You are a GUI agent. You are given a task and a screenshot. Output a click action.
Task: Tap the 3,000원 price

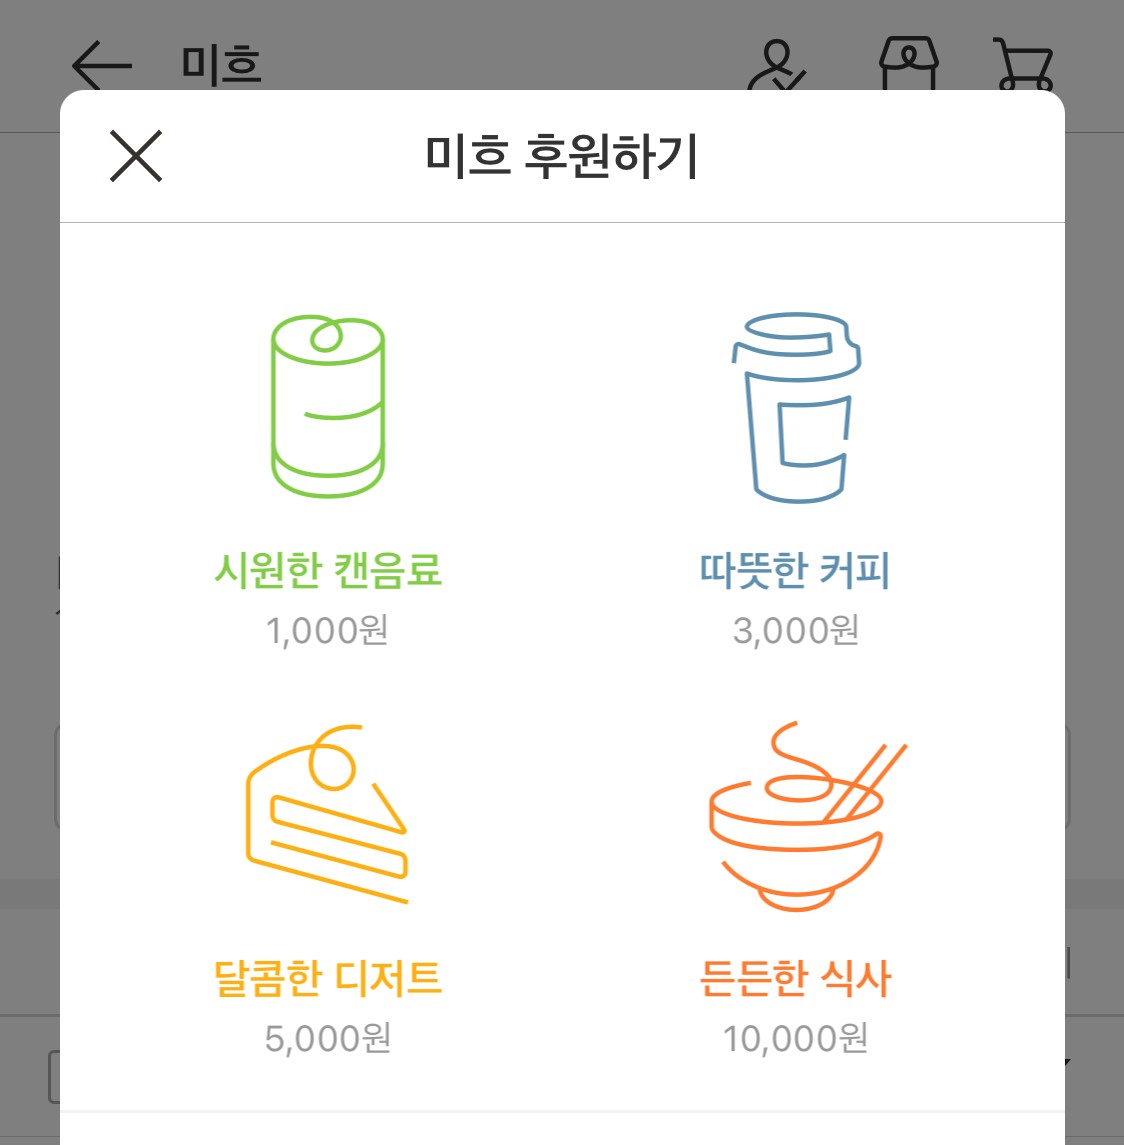[795, 630]
